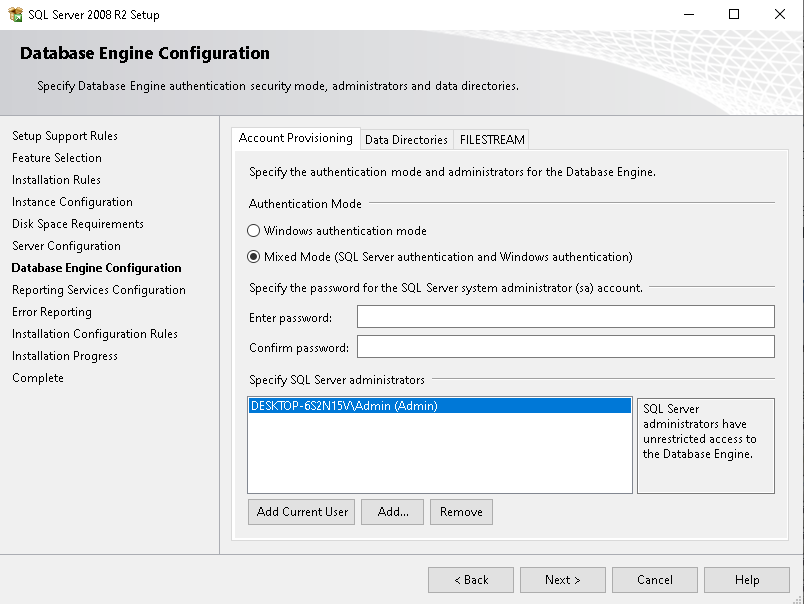
Task: Click Disk Space Requirements step
Action: point(78,224)
